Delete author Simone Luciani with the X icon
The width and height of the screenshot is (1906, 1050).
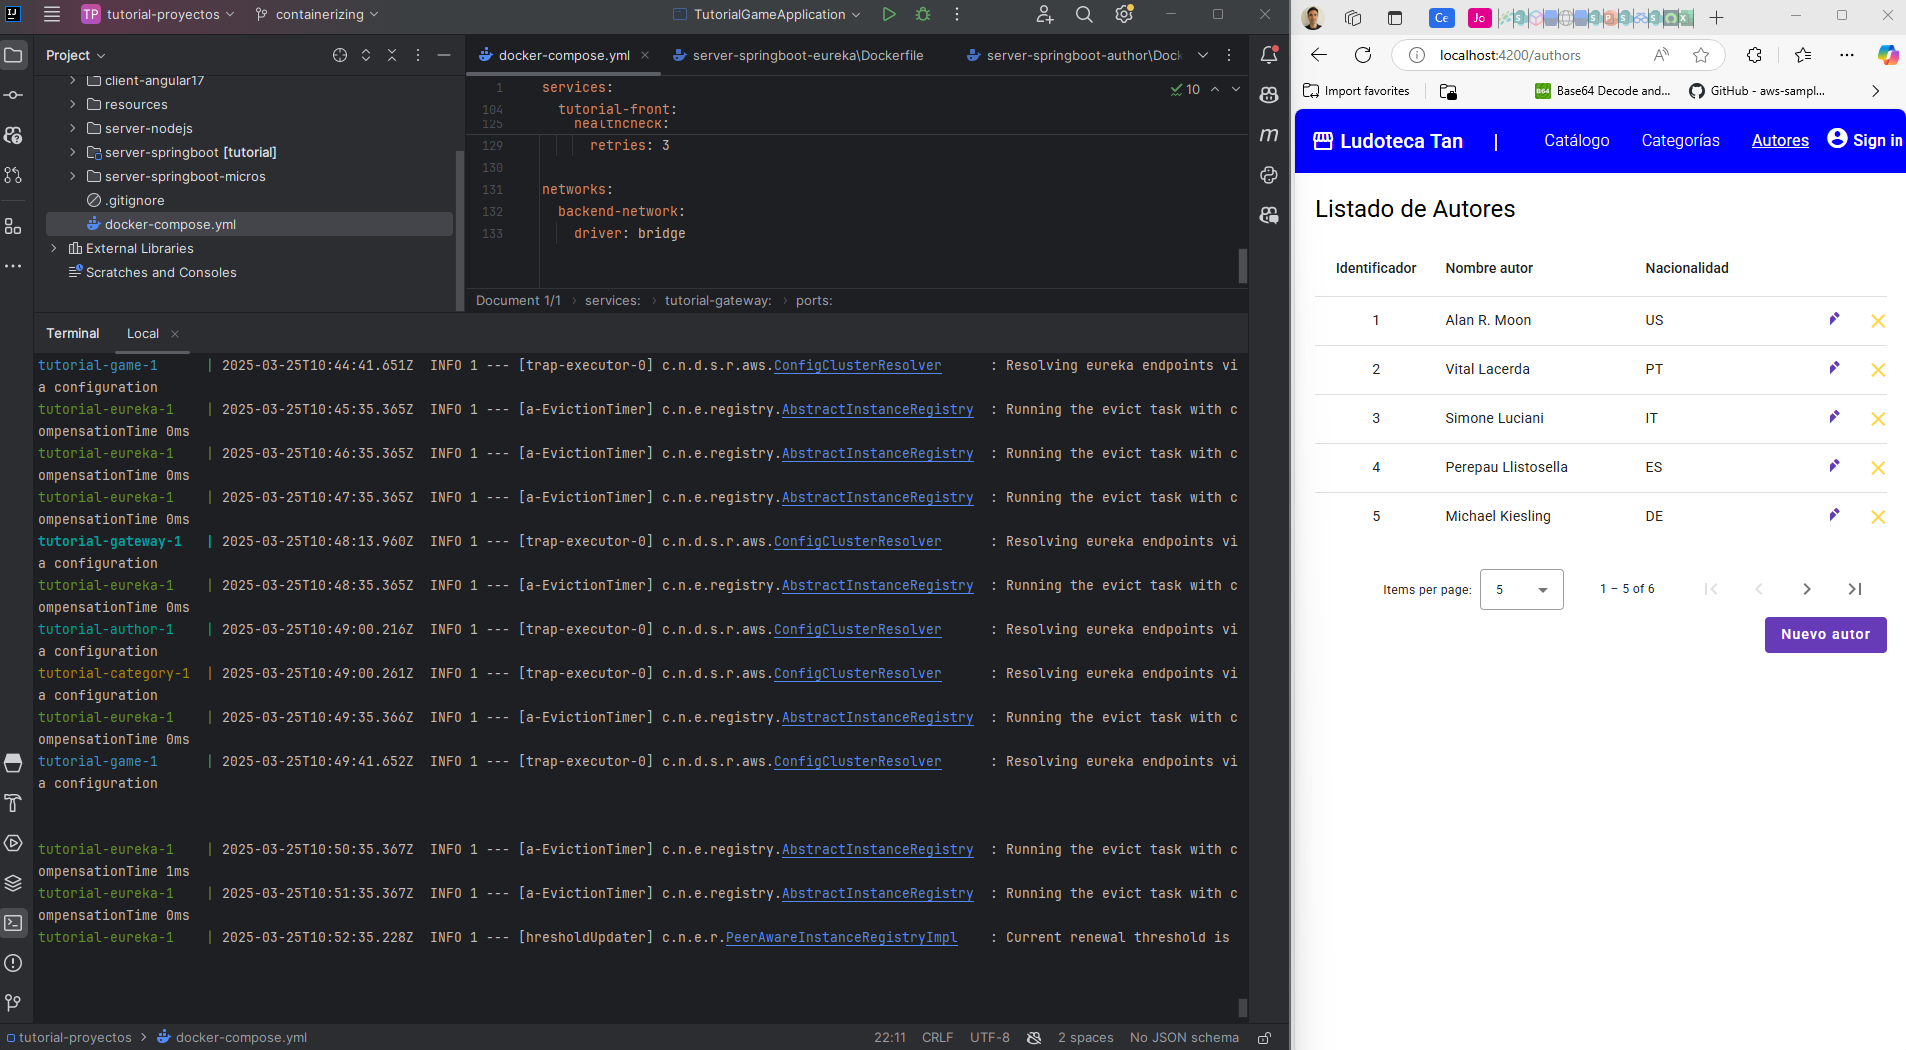pos(1878,419)
